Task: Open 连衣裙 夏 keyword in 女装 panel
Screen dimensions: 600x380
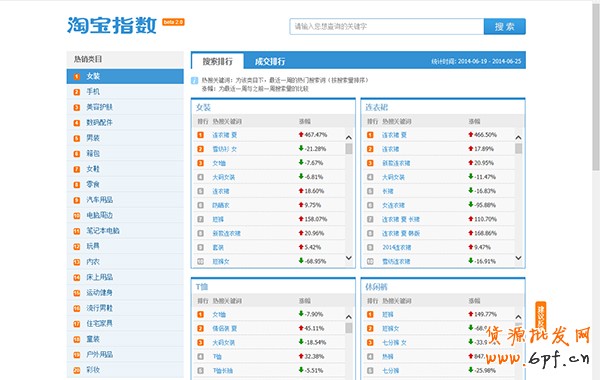Action: click(x=225, y=135)
